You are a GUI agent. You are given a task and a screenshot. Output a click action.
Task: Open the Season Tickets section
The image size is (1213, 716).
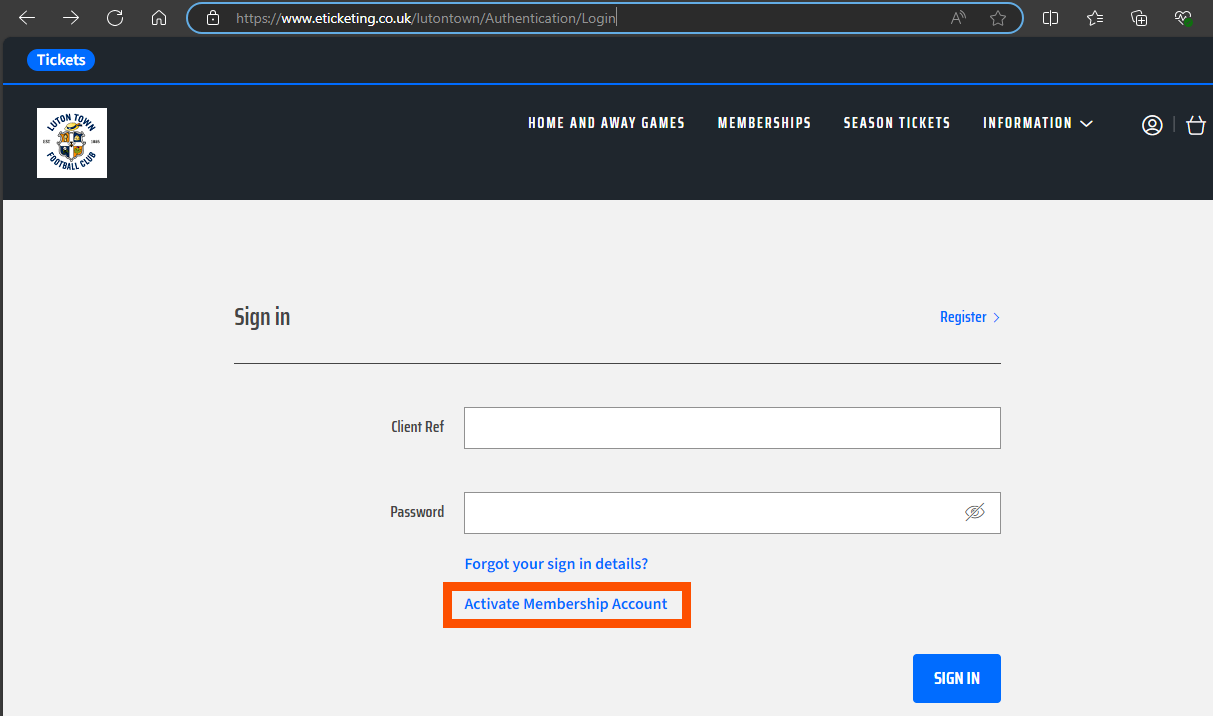[x=896, y=123]
